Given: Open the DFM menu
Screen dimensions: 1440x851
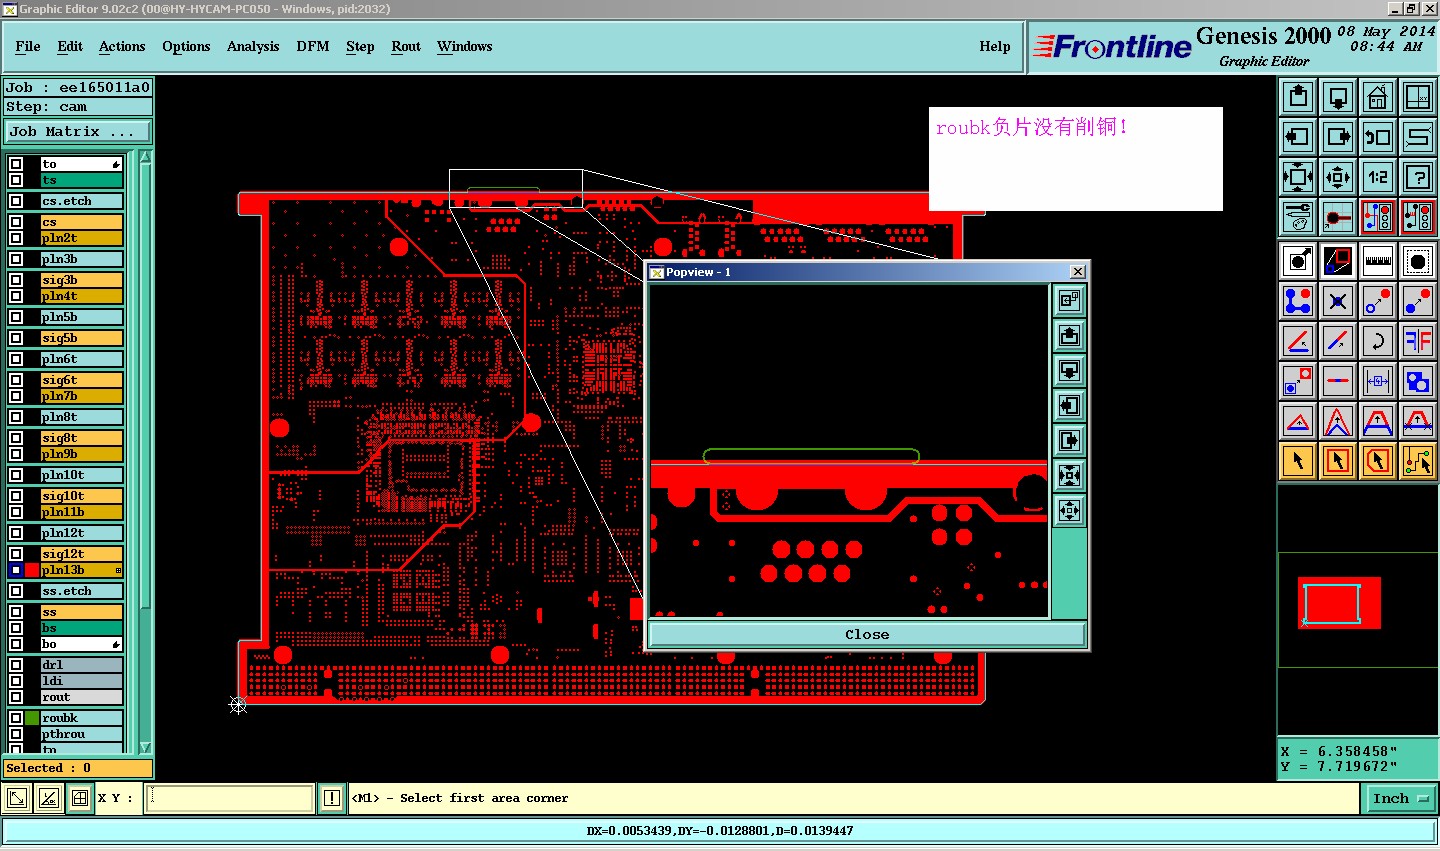Looking at the screenshot, I should click(x=313, y=46).
